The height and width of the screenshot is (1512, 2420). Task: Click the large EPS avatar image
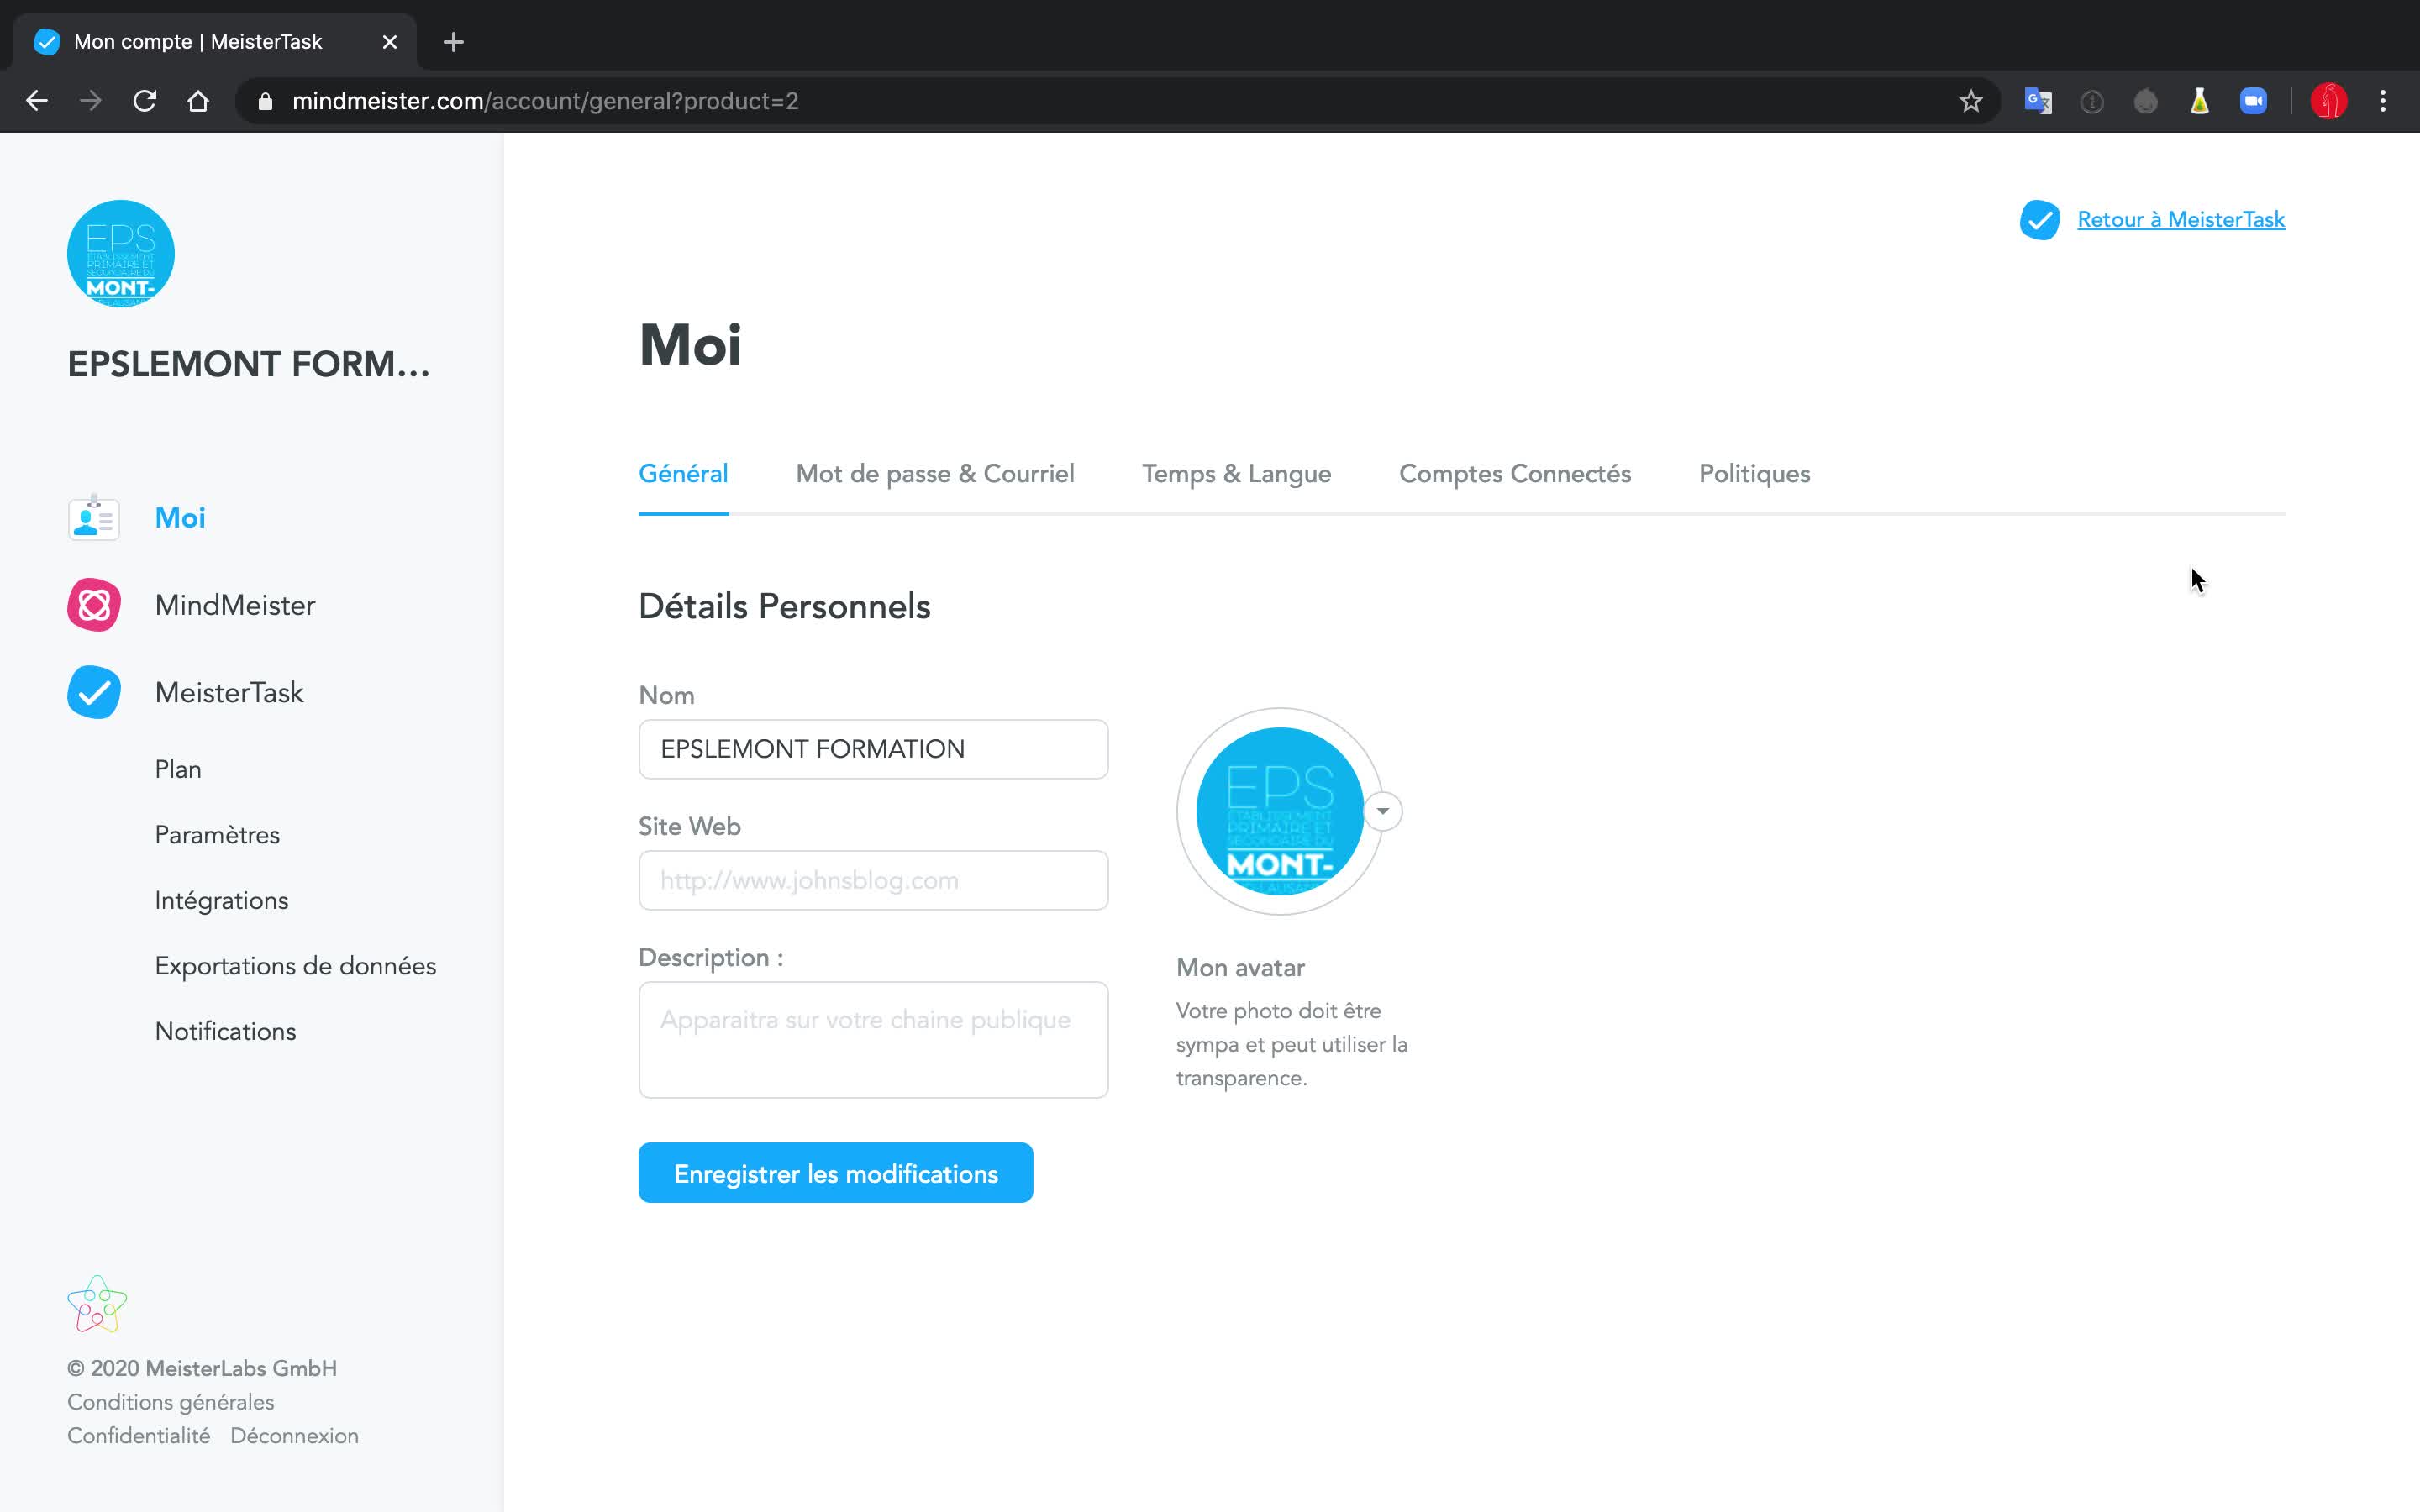tap(1279, 811)
